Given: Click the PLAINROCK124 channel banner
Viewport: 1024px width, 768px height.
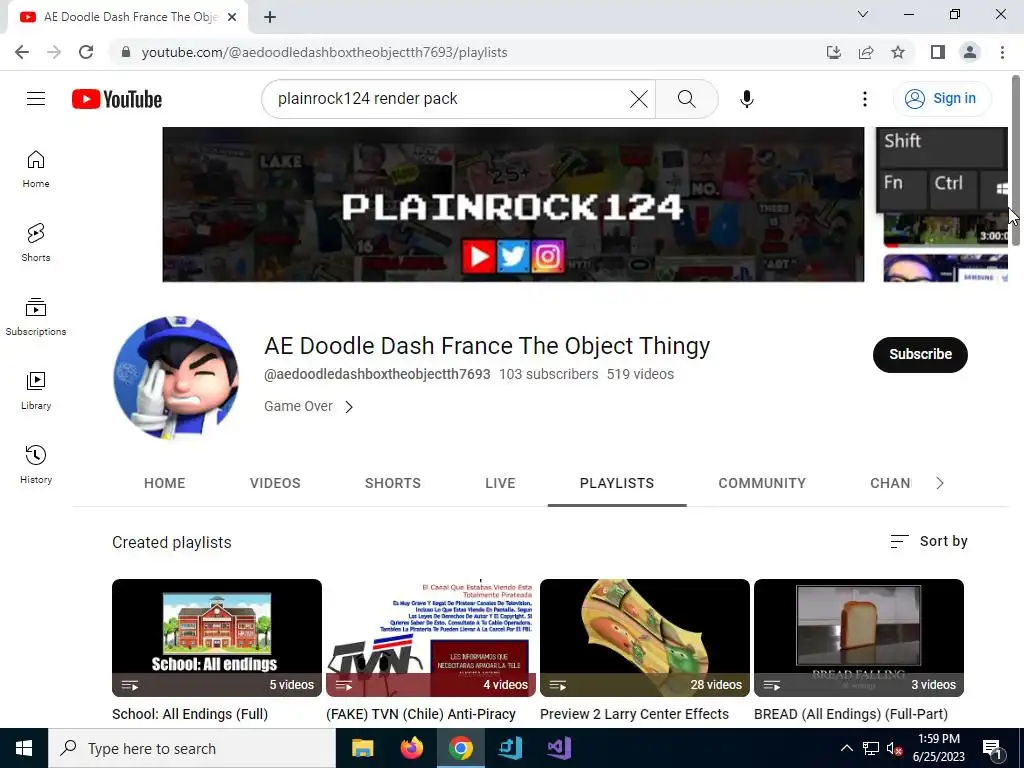Looking at the screenshot, I should click(513, 204).
